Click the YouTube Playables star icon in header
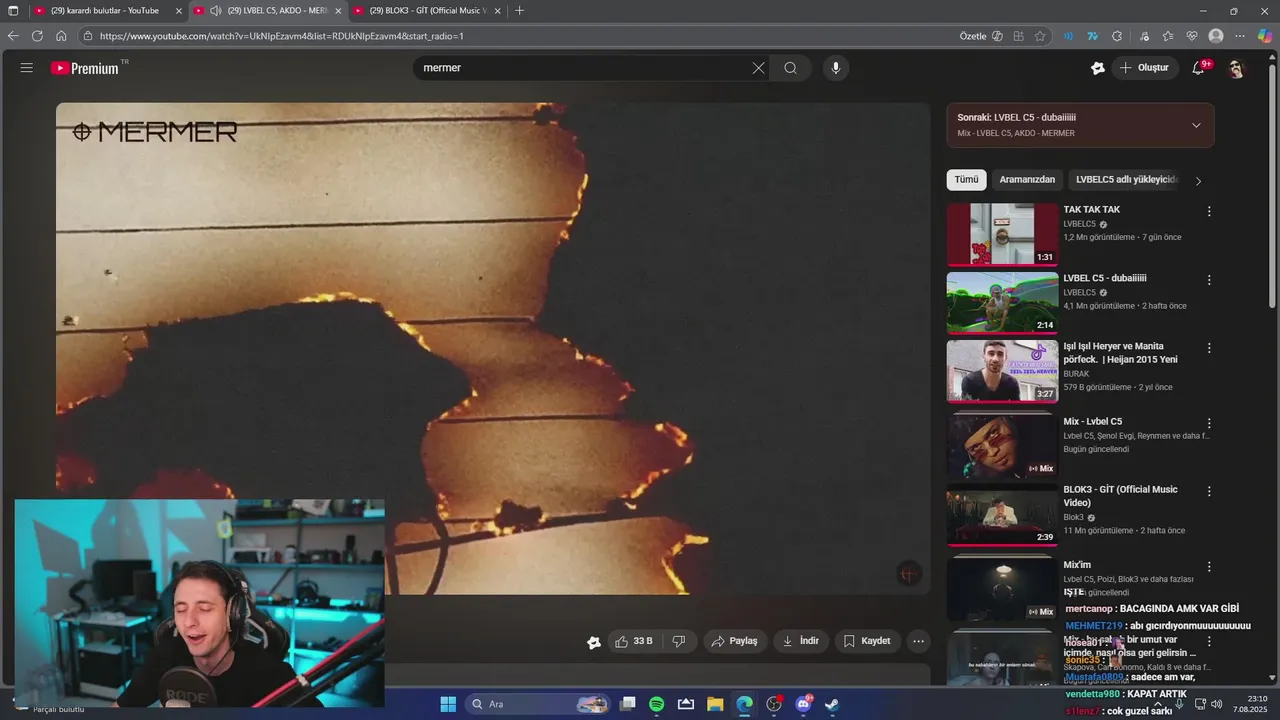The height and width of the screenshot is (720, 1280). click(1097, 68)
